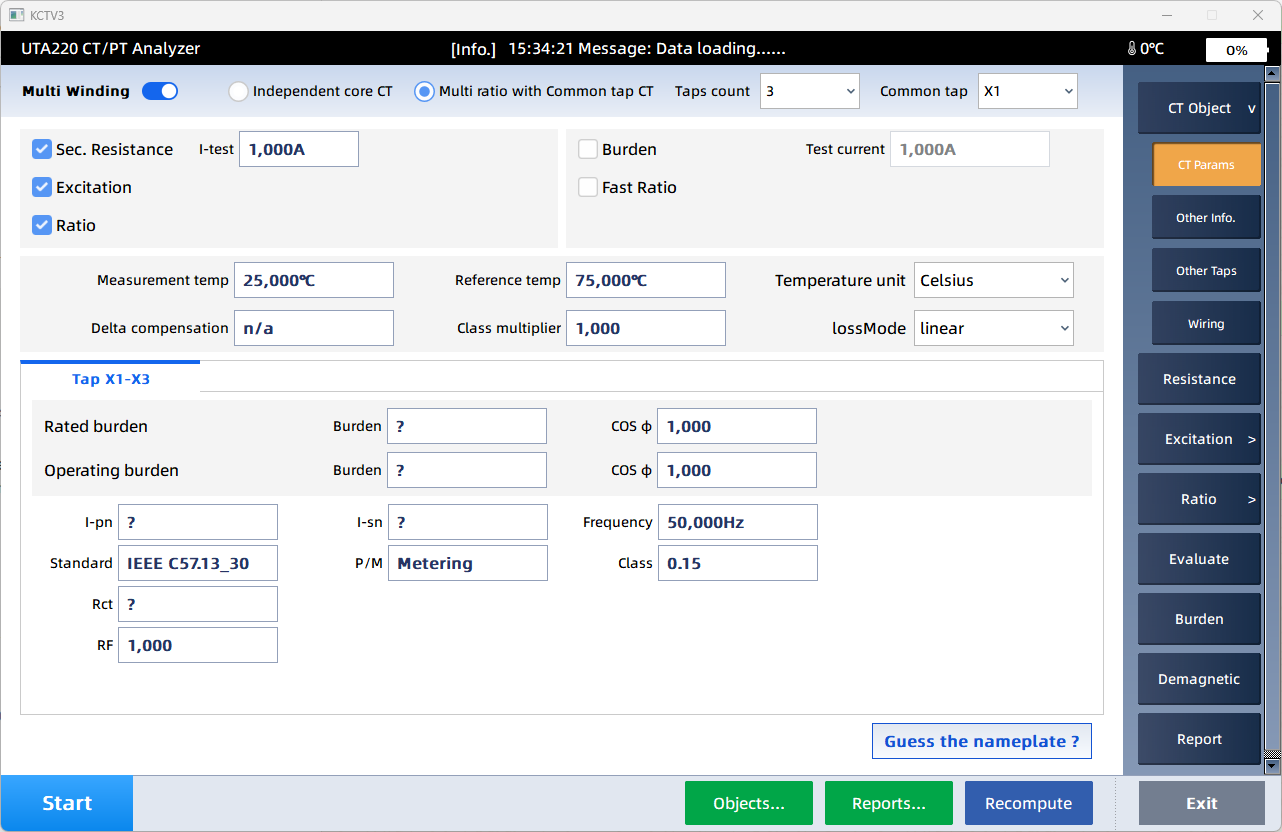Viewport: 1282px width, 832px height.
Task: Click the Class field showing 0.15
Action: [738, 563]
